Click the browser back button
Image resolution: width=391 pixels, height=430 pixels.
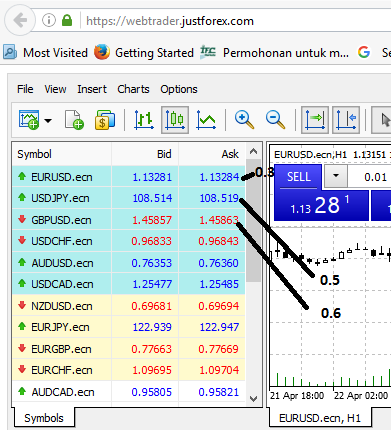point(20,21)
